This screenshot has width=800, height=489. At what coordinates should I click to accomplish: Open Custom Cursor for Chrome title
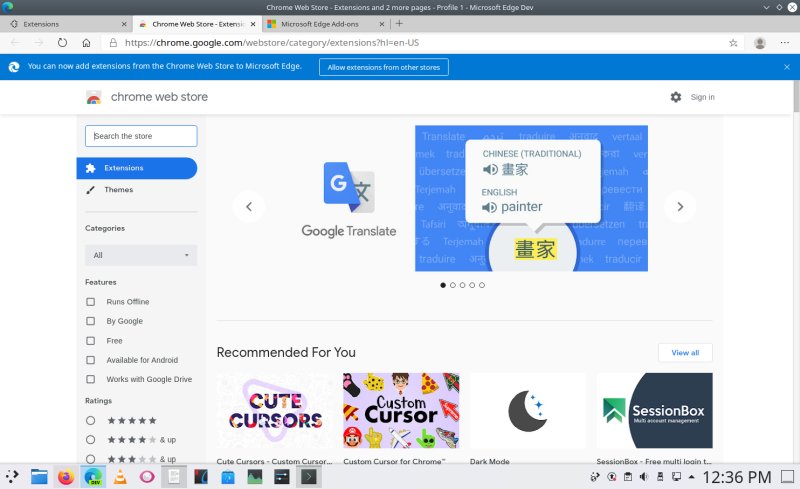click(x=394, y=461)
